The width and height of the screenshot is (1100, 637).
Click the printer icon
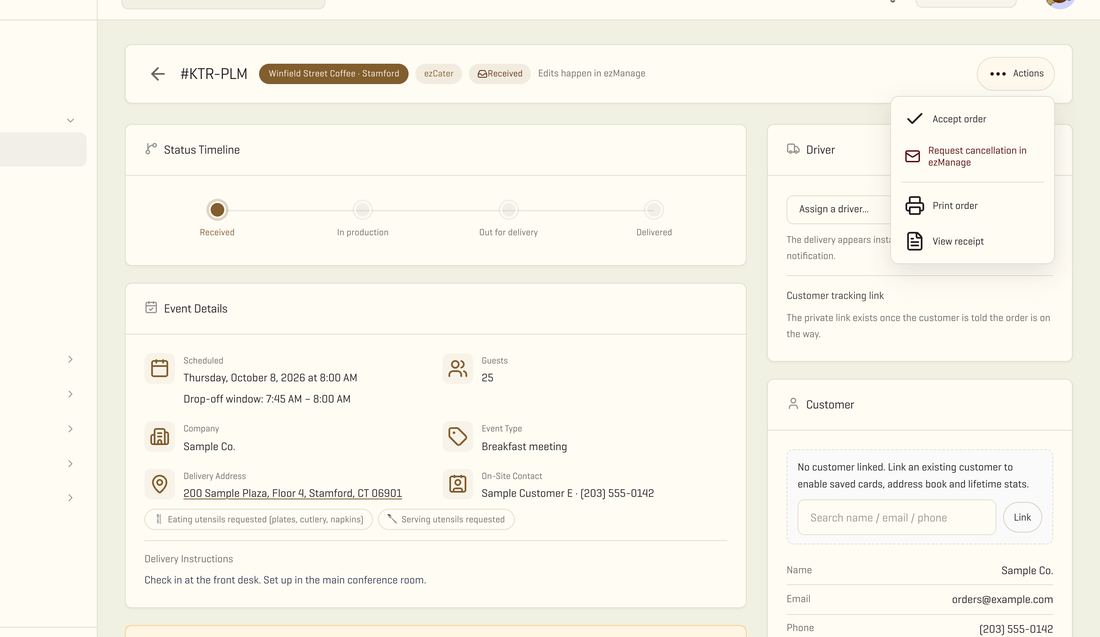tap(914, 206)
